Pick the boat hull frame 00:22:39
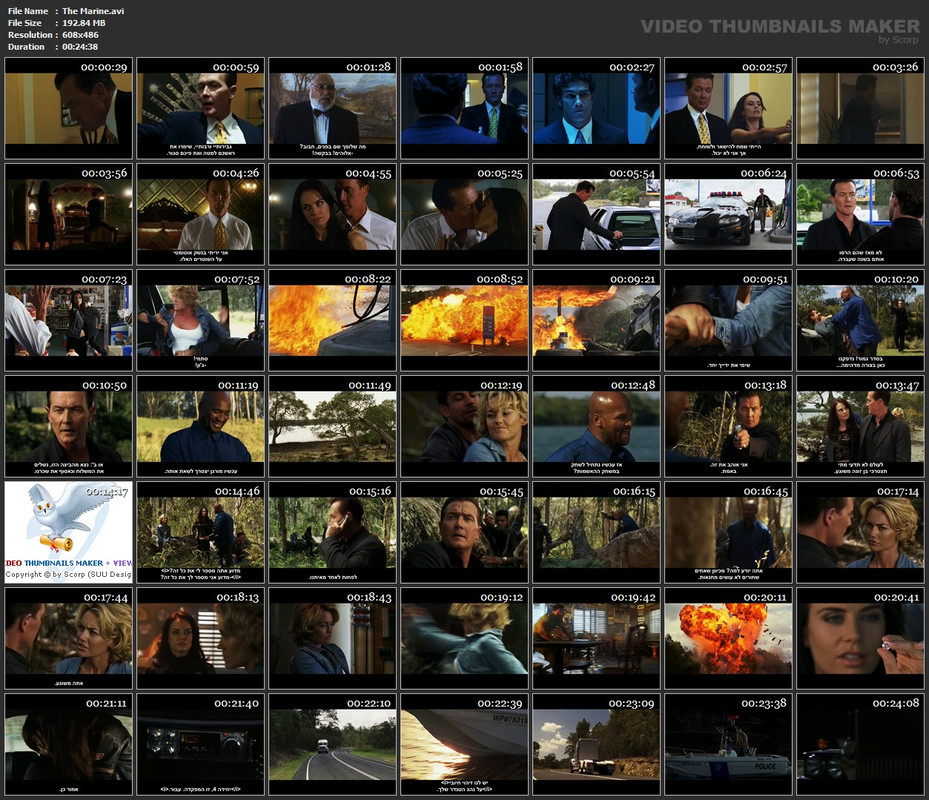 [464, 745]
